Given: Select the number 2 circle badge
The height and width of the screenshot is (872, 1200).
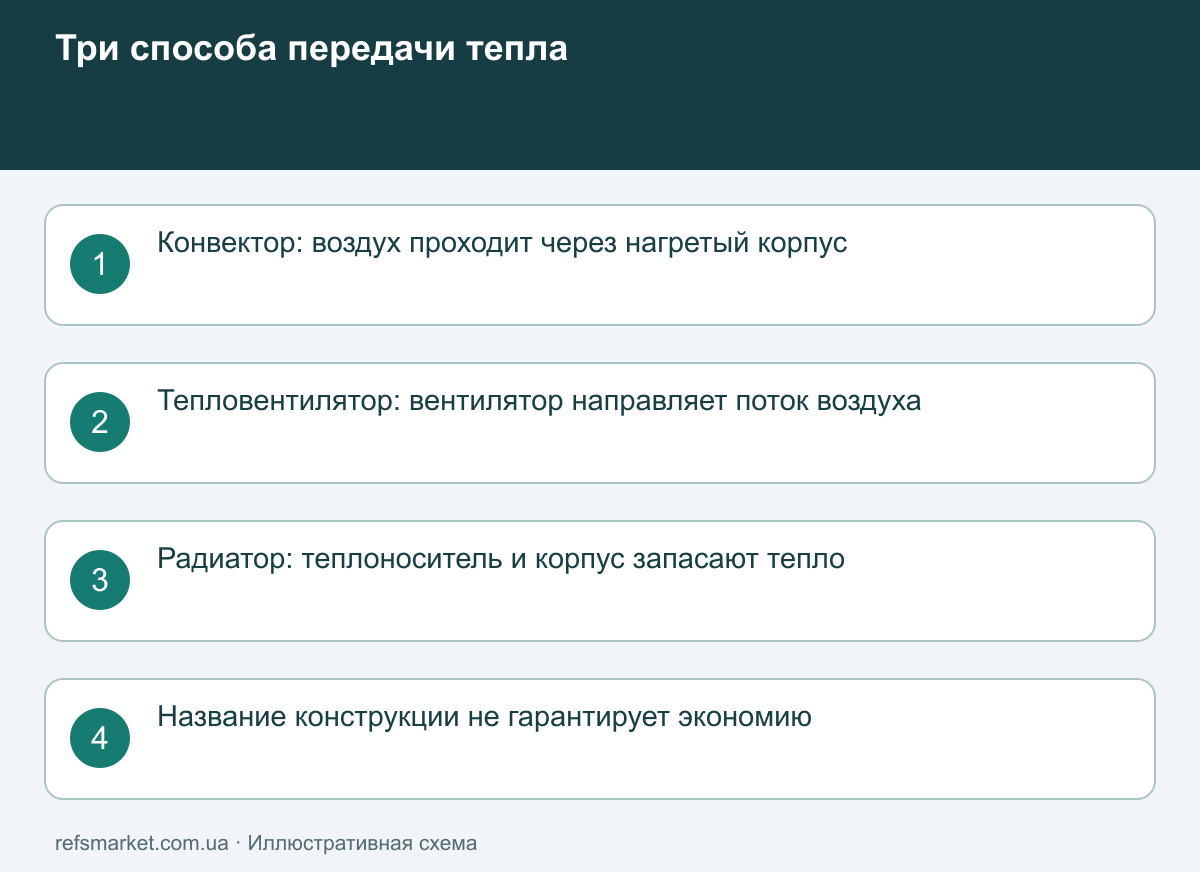Looking at the screenshot, I should (x=100, y=422).
